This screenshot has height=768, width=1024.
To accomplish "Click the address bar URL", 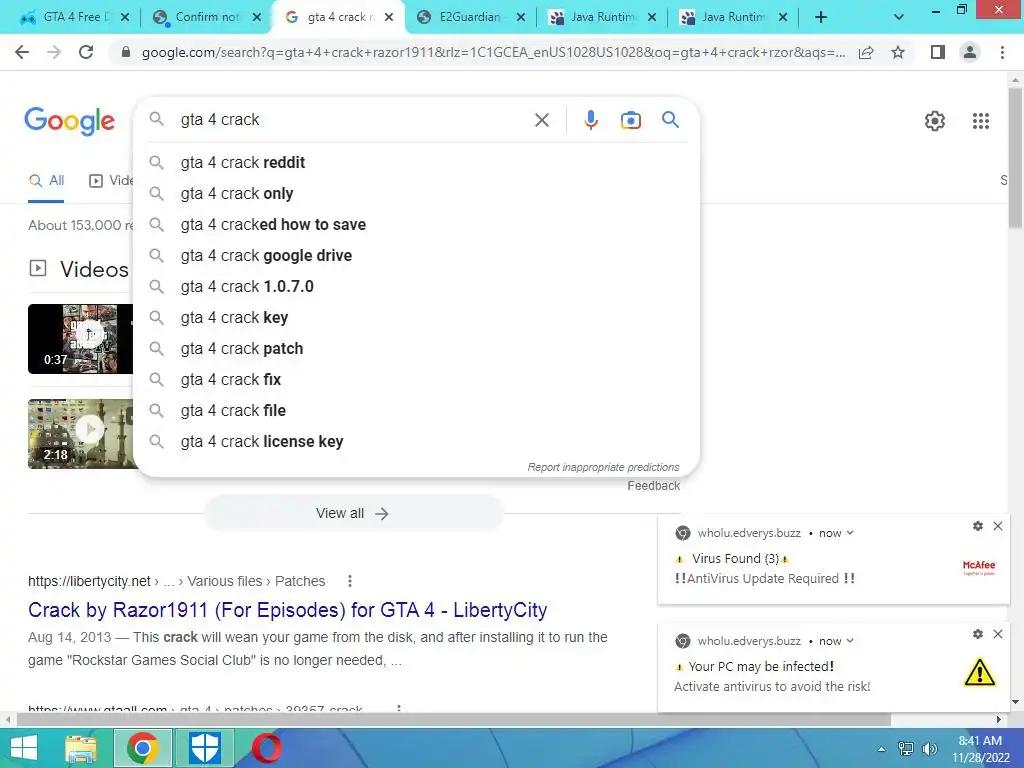I will (x=493, y=52).
